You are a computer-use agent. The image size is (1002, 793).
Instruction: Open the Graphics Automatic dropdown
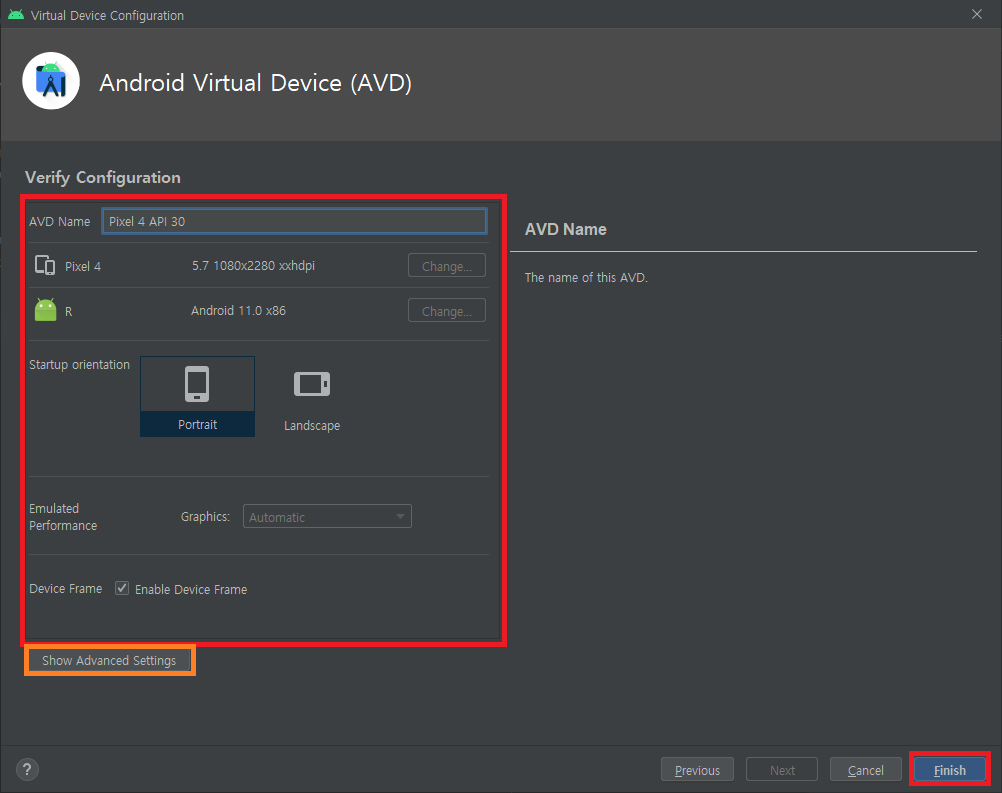pos(327,516)
